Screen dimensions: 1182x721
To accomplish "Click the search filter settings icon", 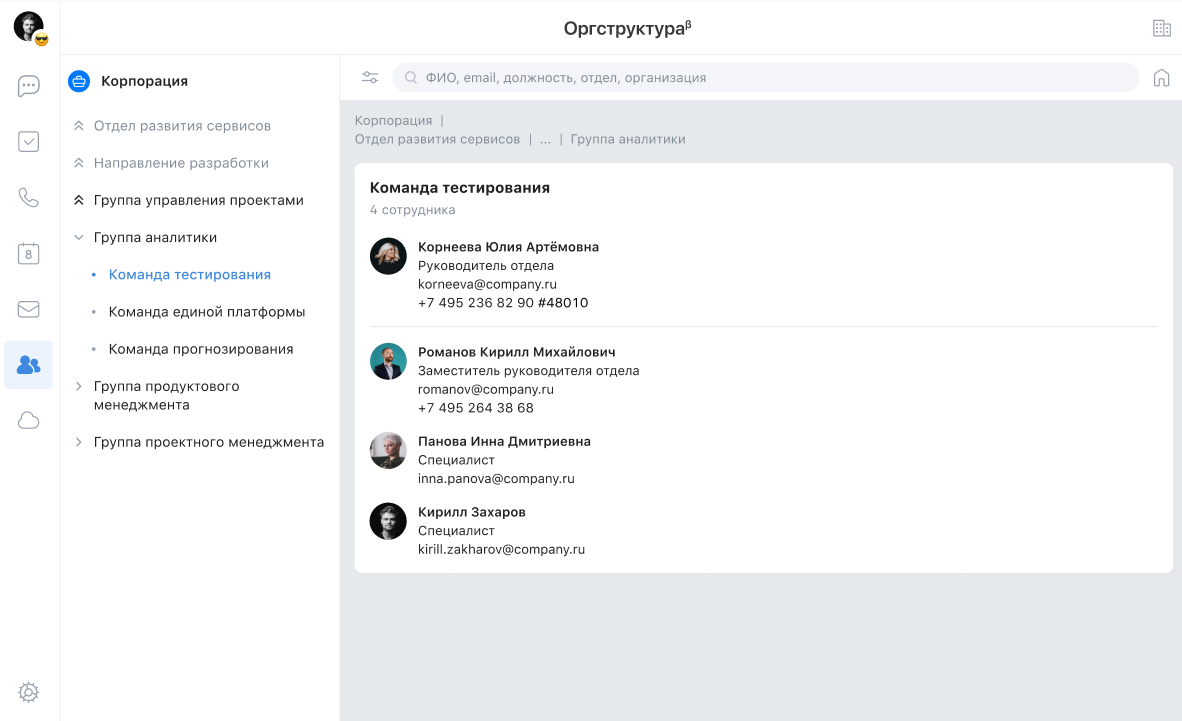I will [x=370, y=78].
